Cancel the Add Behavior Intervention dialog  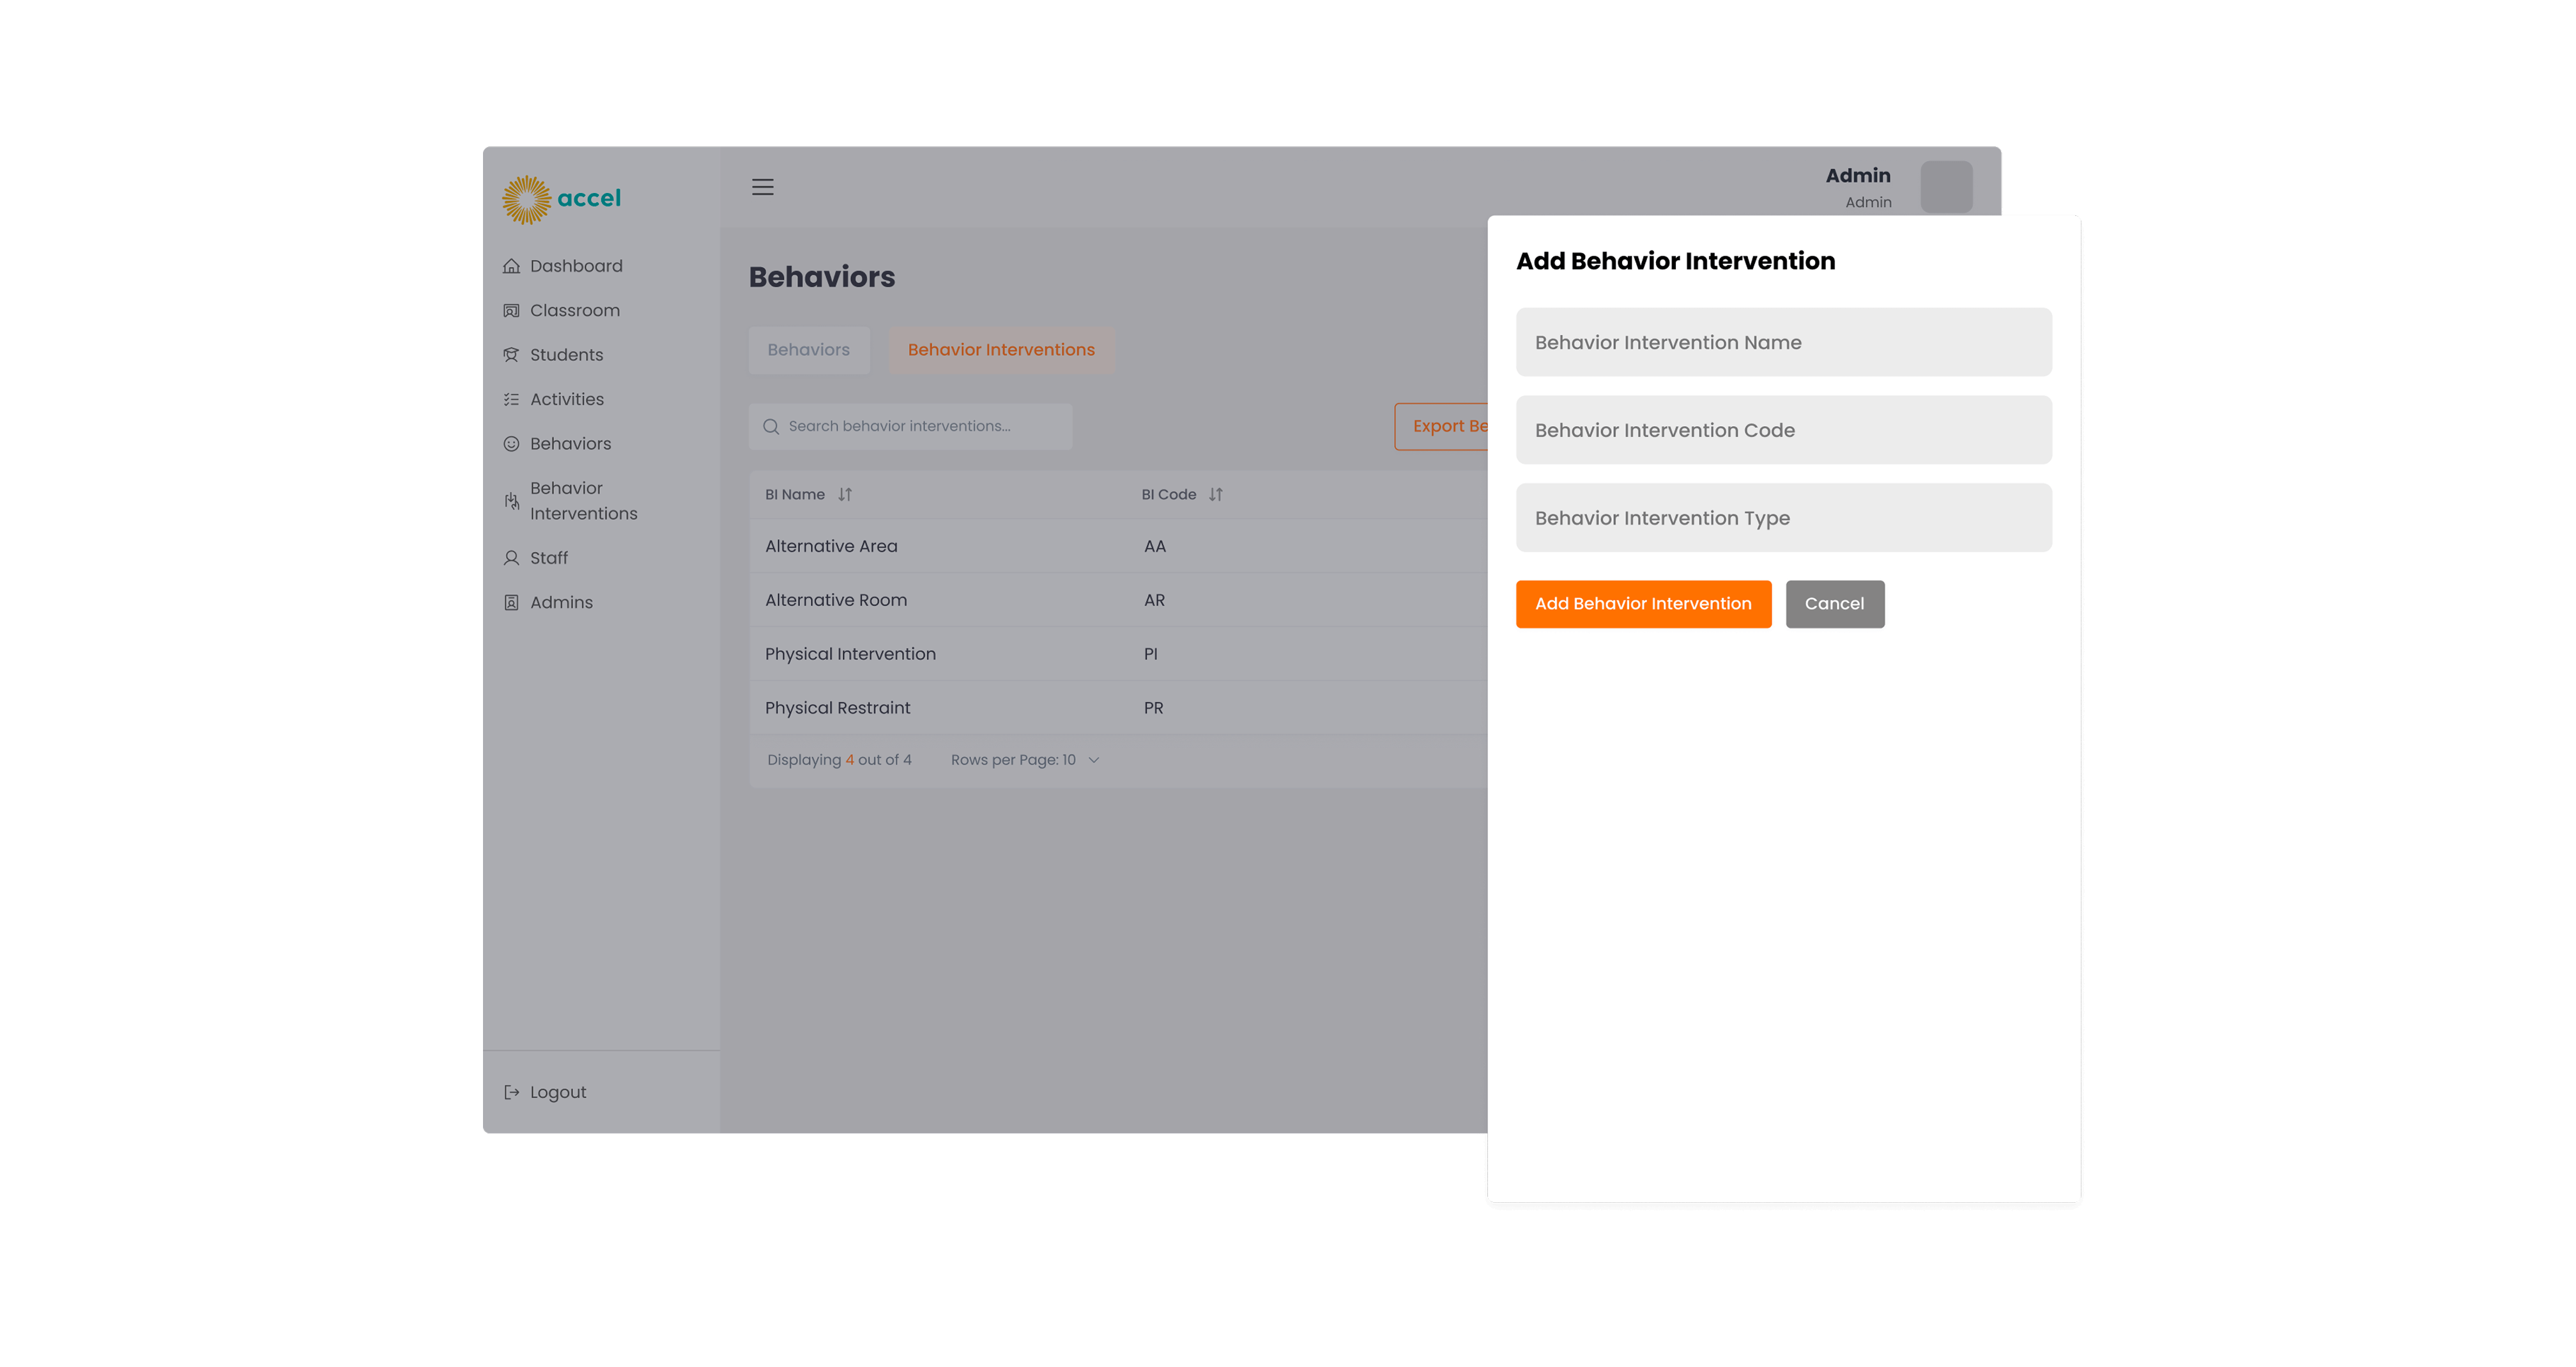[1834, 604]
